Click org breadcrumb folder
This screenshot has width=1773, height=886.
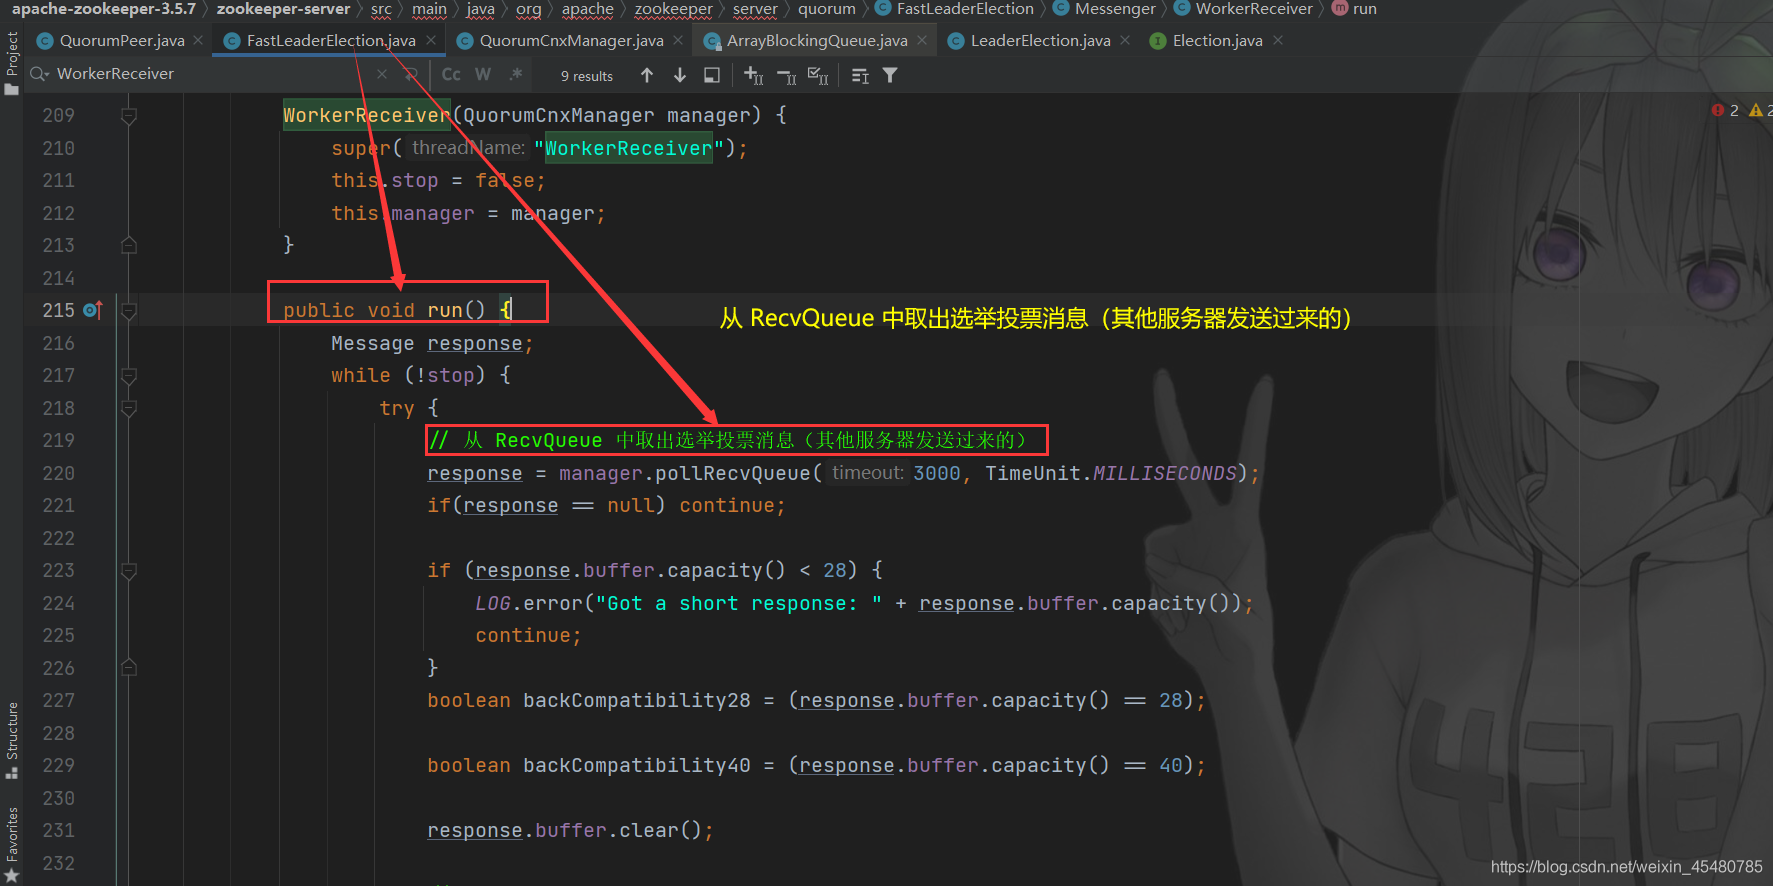coord(528,9)
